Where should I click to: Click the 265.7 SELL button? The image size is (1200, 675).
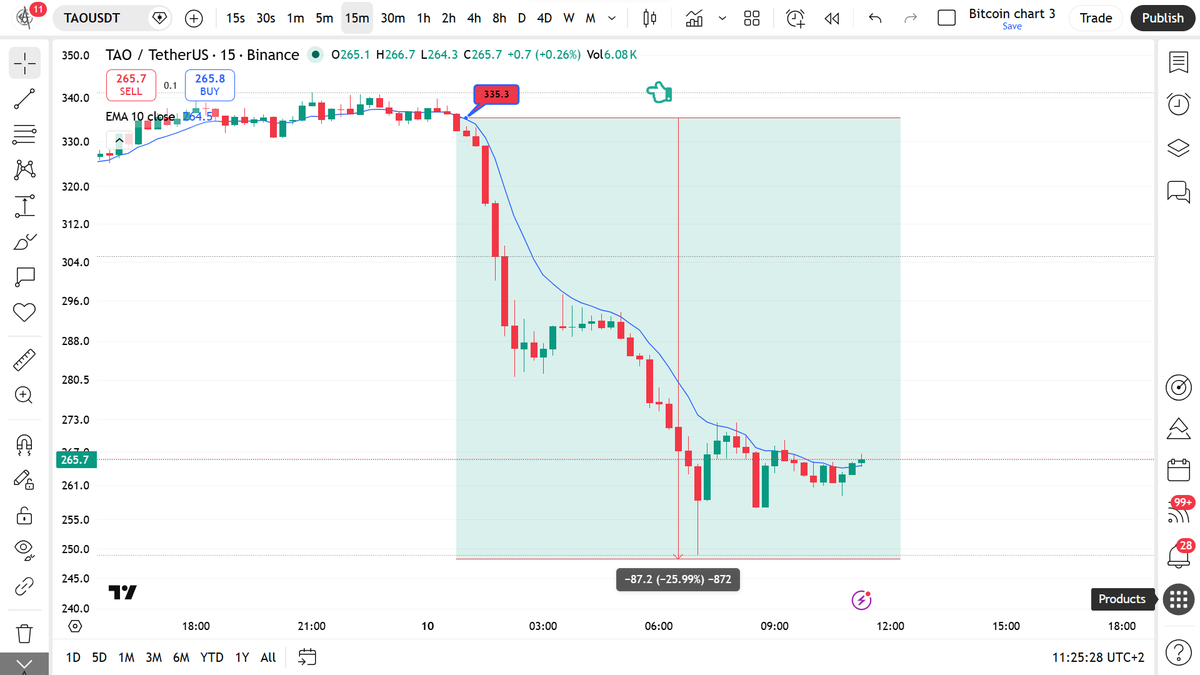[x=131, y=84]
